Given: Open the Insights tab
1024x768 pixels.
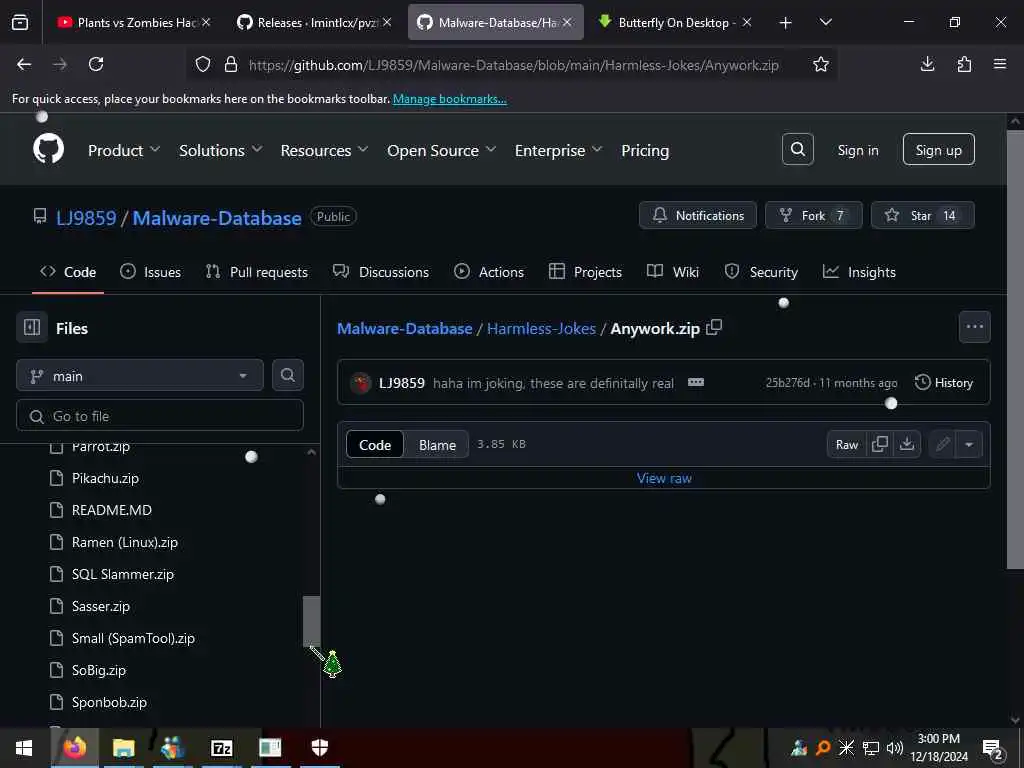Looking at the screenshot, I should pos(859,272).
